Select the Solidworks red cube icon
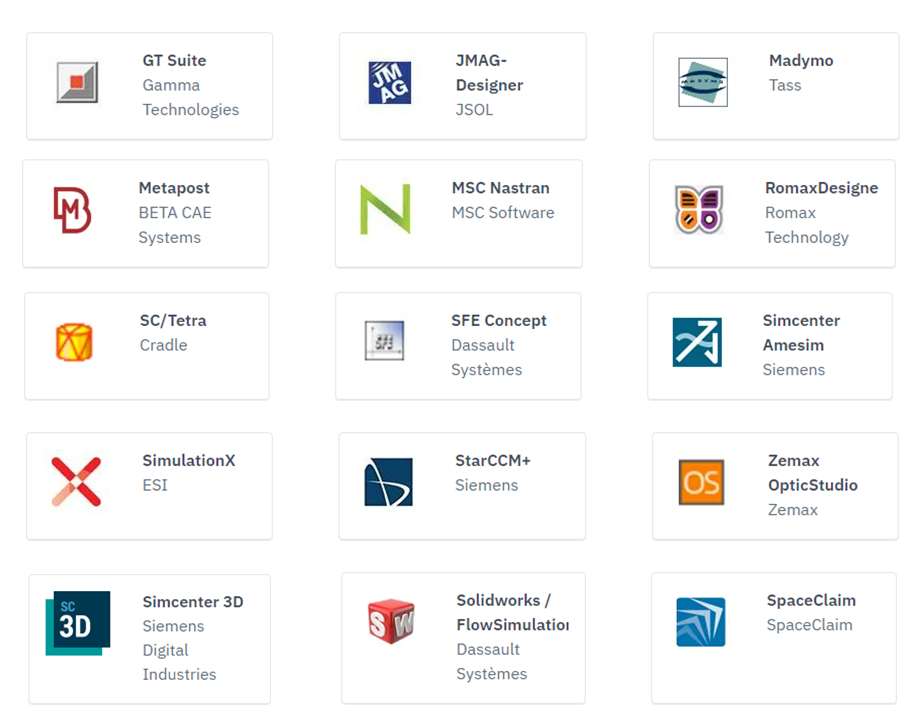The image size is (916, 724). point(390,622)
